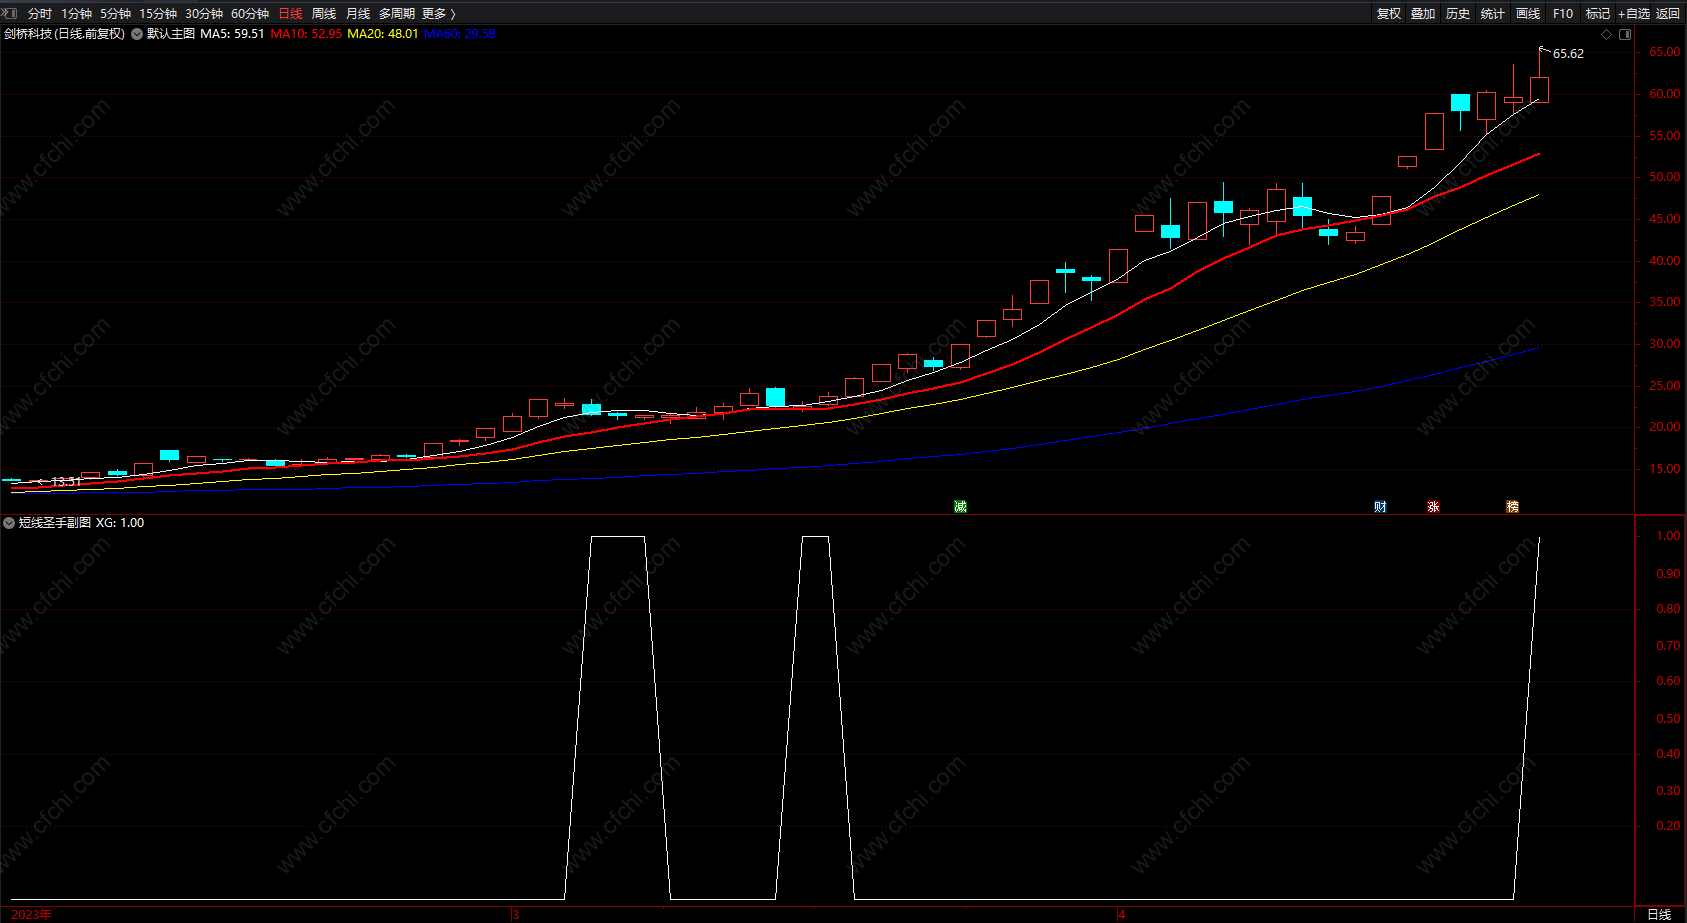Screen dimensions: 1687x923
Task: Expand the 更多 period options
Action: tap(438, 13)
